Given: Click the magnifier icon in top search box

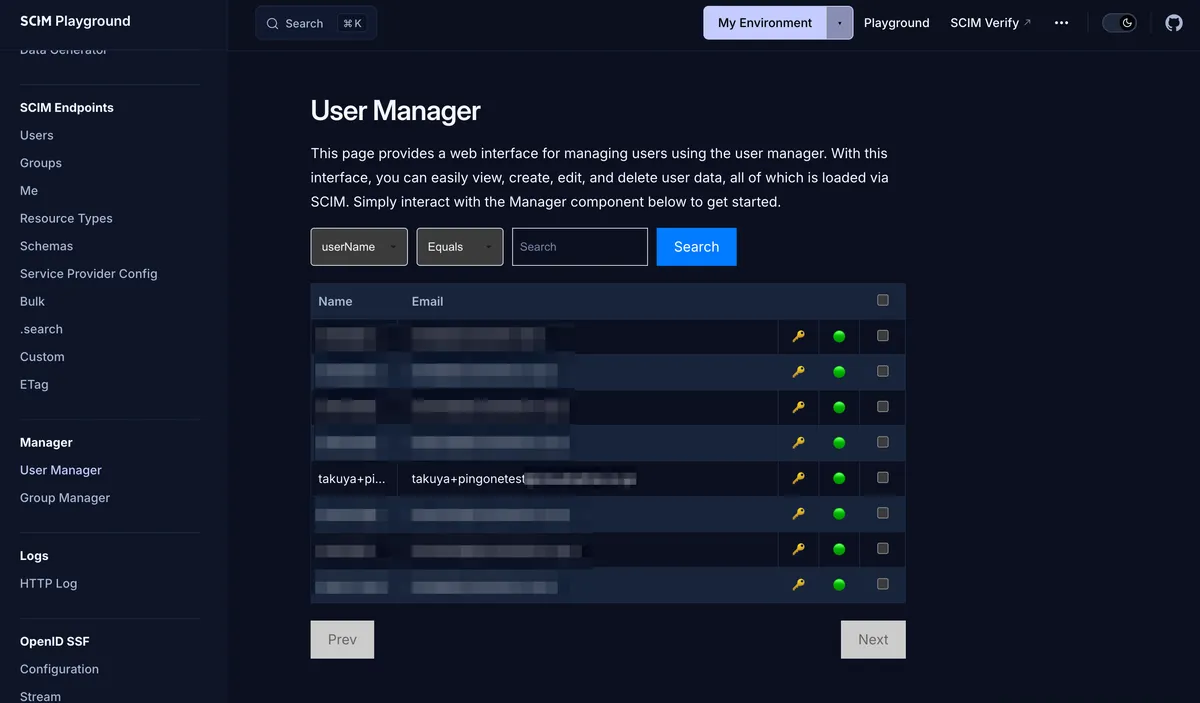Looking at the screenshot, I should 272,23.
